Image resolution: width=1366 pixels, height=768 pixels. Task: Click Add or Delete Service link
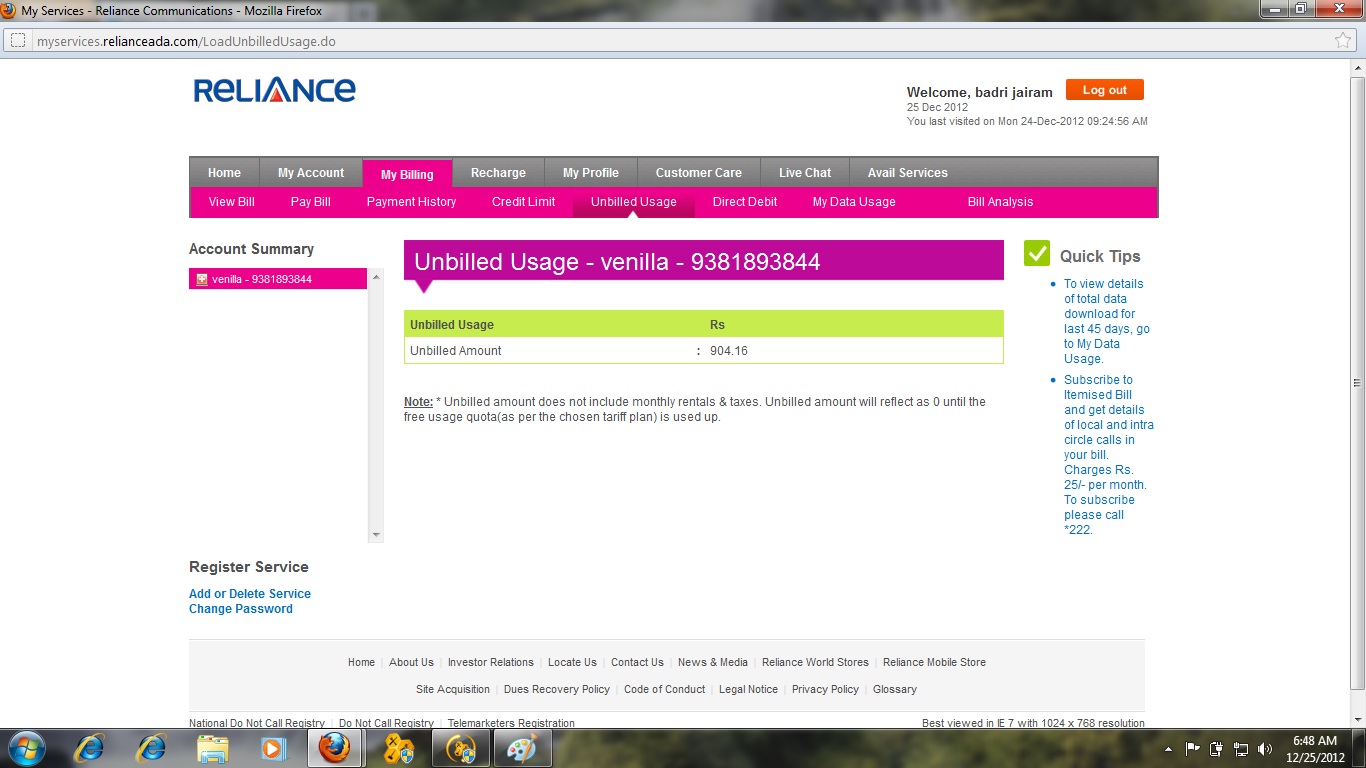coord(250,594)
